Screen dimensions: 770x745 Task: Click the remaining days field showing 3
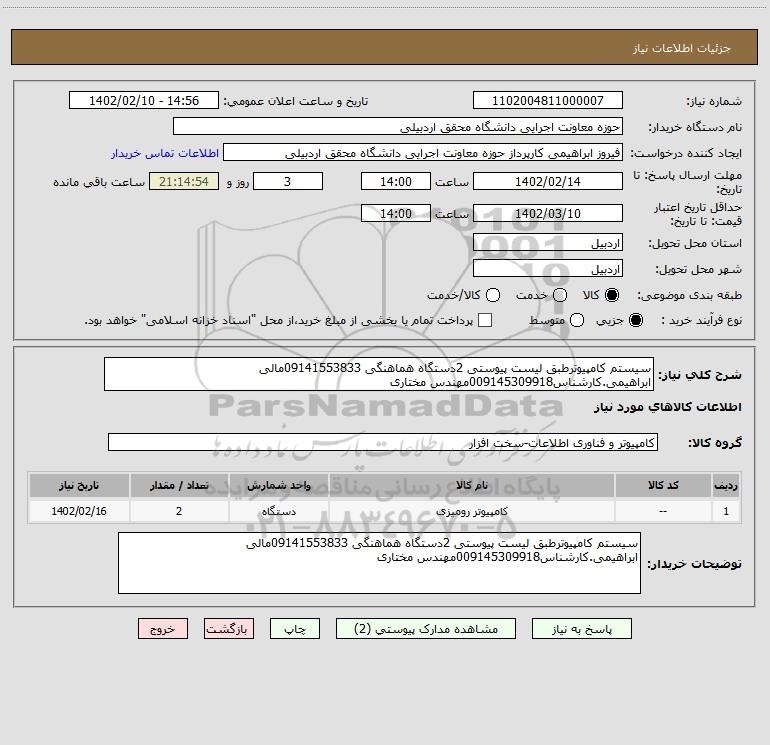pos(288,181)
